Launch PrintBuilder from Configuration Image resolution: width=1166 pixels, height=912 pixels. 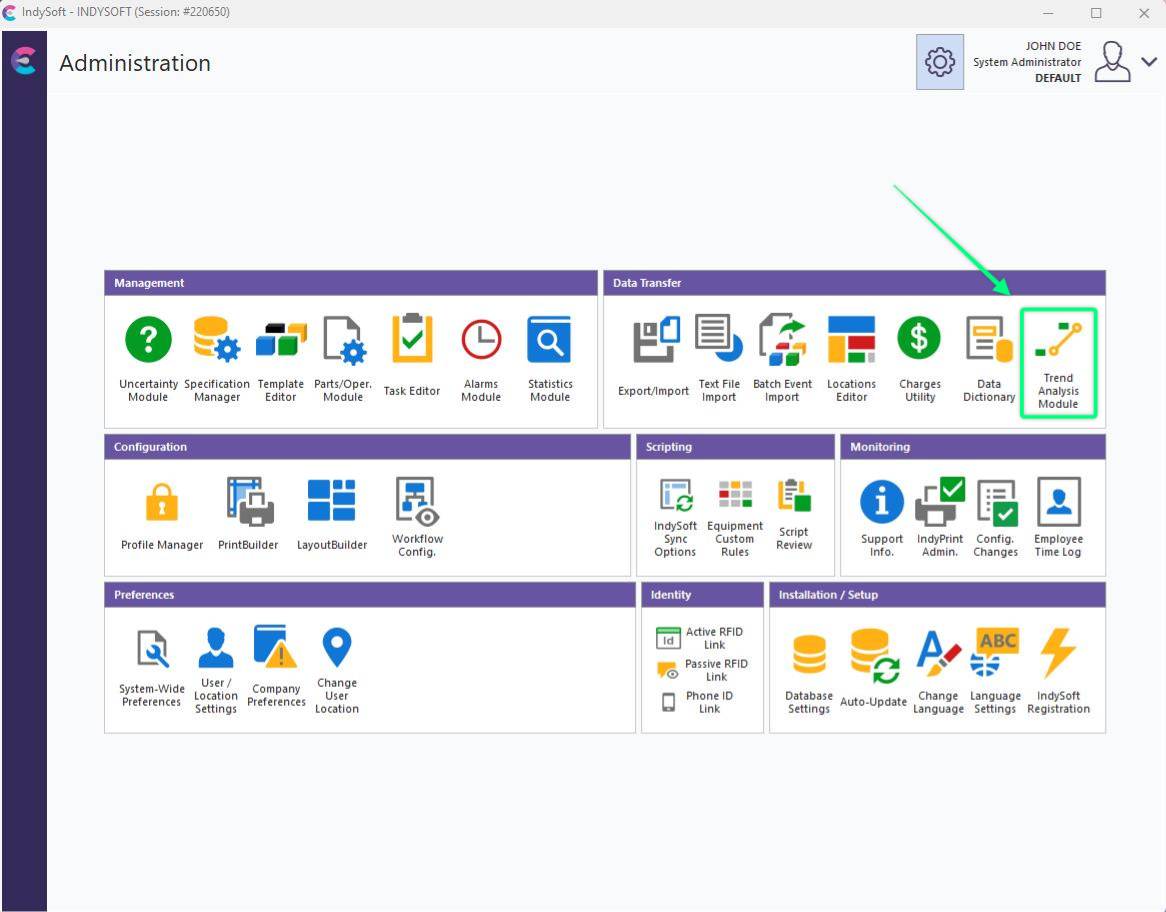[x=248, y=502]
